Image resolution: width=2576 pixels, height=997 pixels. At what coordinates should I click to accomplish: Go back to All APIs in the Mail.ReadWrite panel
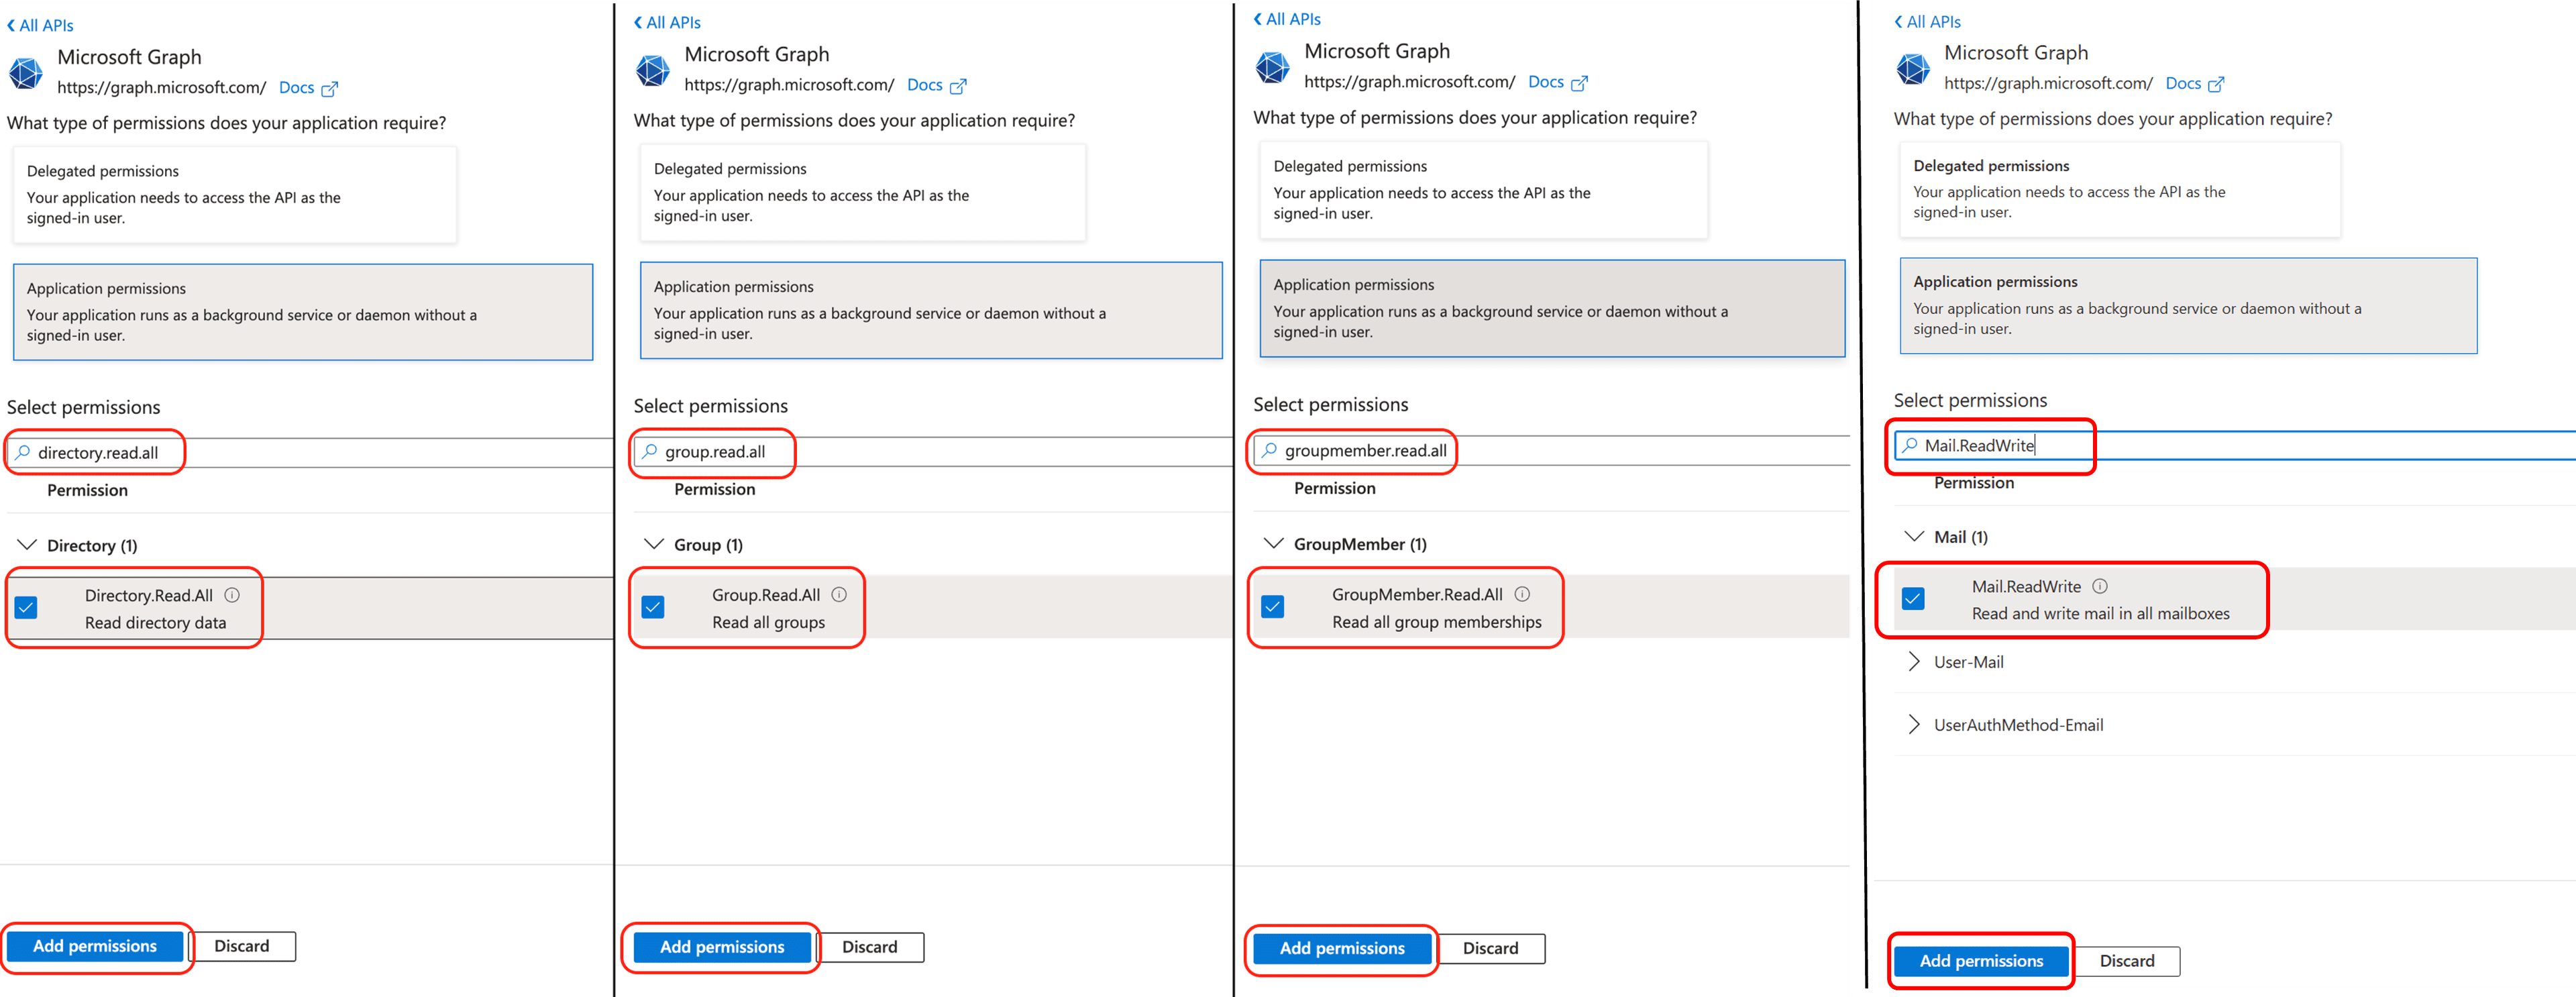point(1927,21)
